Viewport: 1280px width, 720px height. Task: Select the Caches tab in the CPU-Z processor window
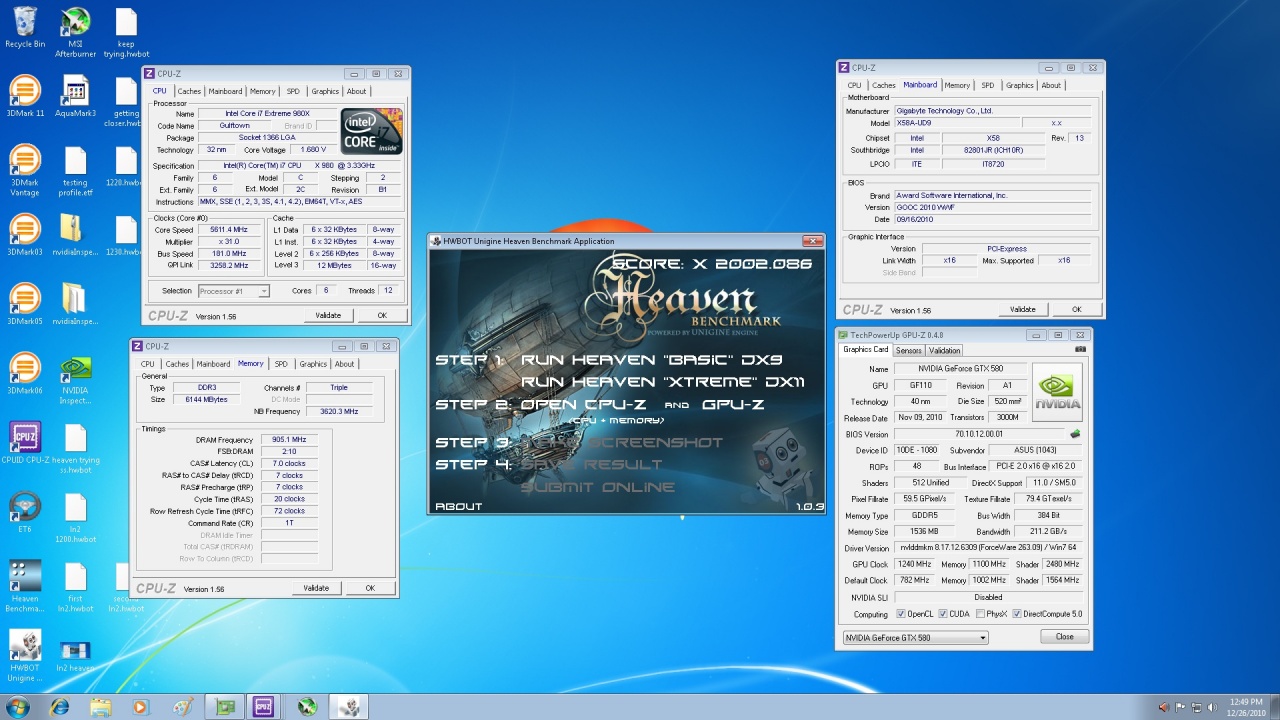189,91
